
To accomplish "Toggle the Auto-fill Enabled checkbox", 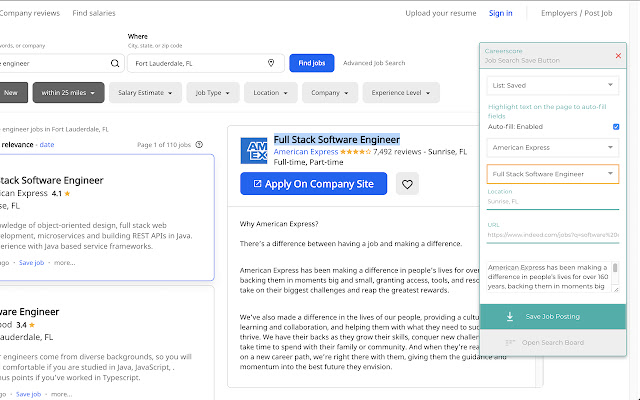I will (616, 127).
